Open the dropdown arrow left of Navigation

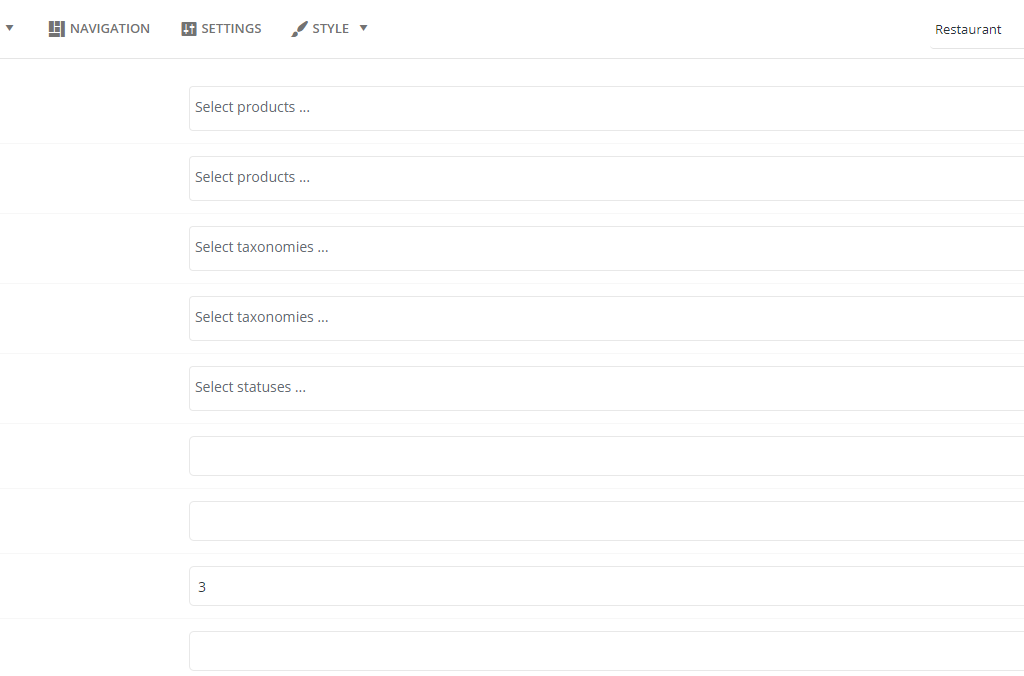tap(10, 28)
